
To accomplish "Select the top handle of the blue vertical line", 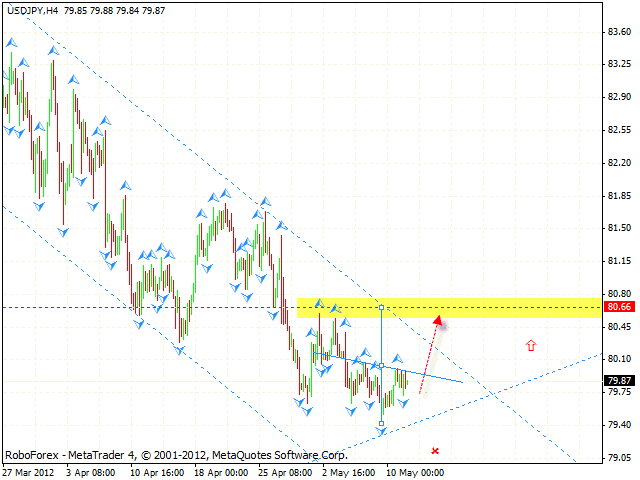I will 382,307.
